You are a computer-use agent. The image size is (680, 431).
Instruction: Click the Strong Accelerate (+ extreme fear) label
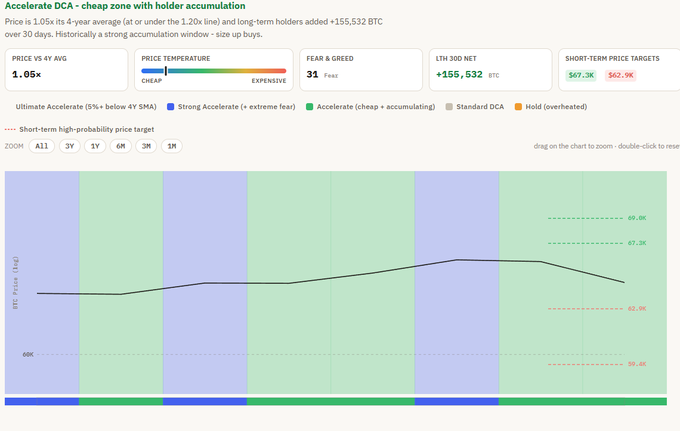[x=236, y=107]
